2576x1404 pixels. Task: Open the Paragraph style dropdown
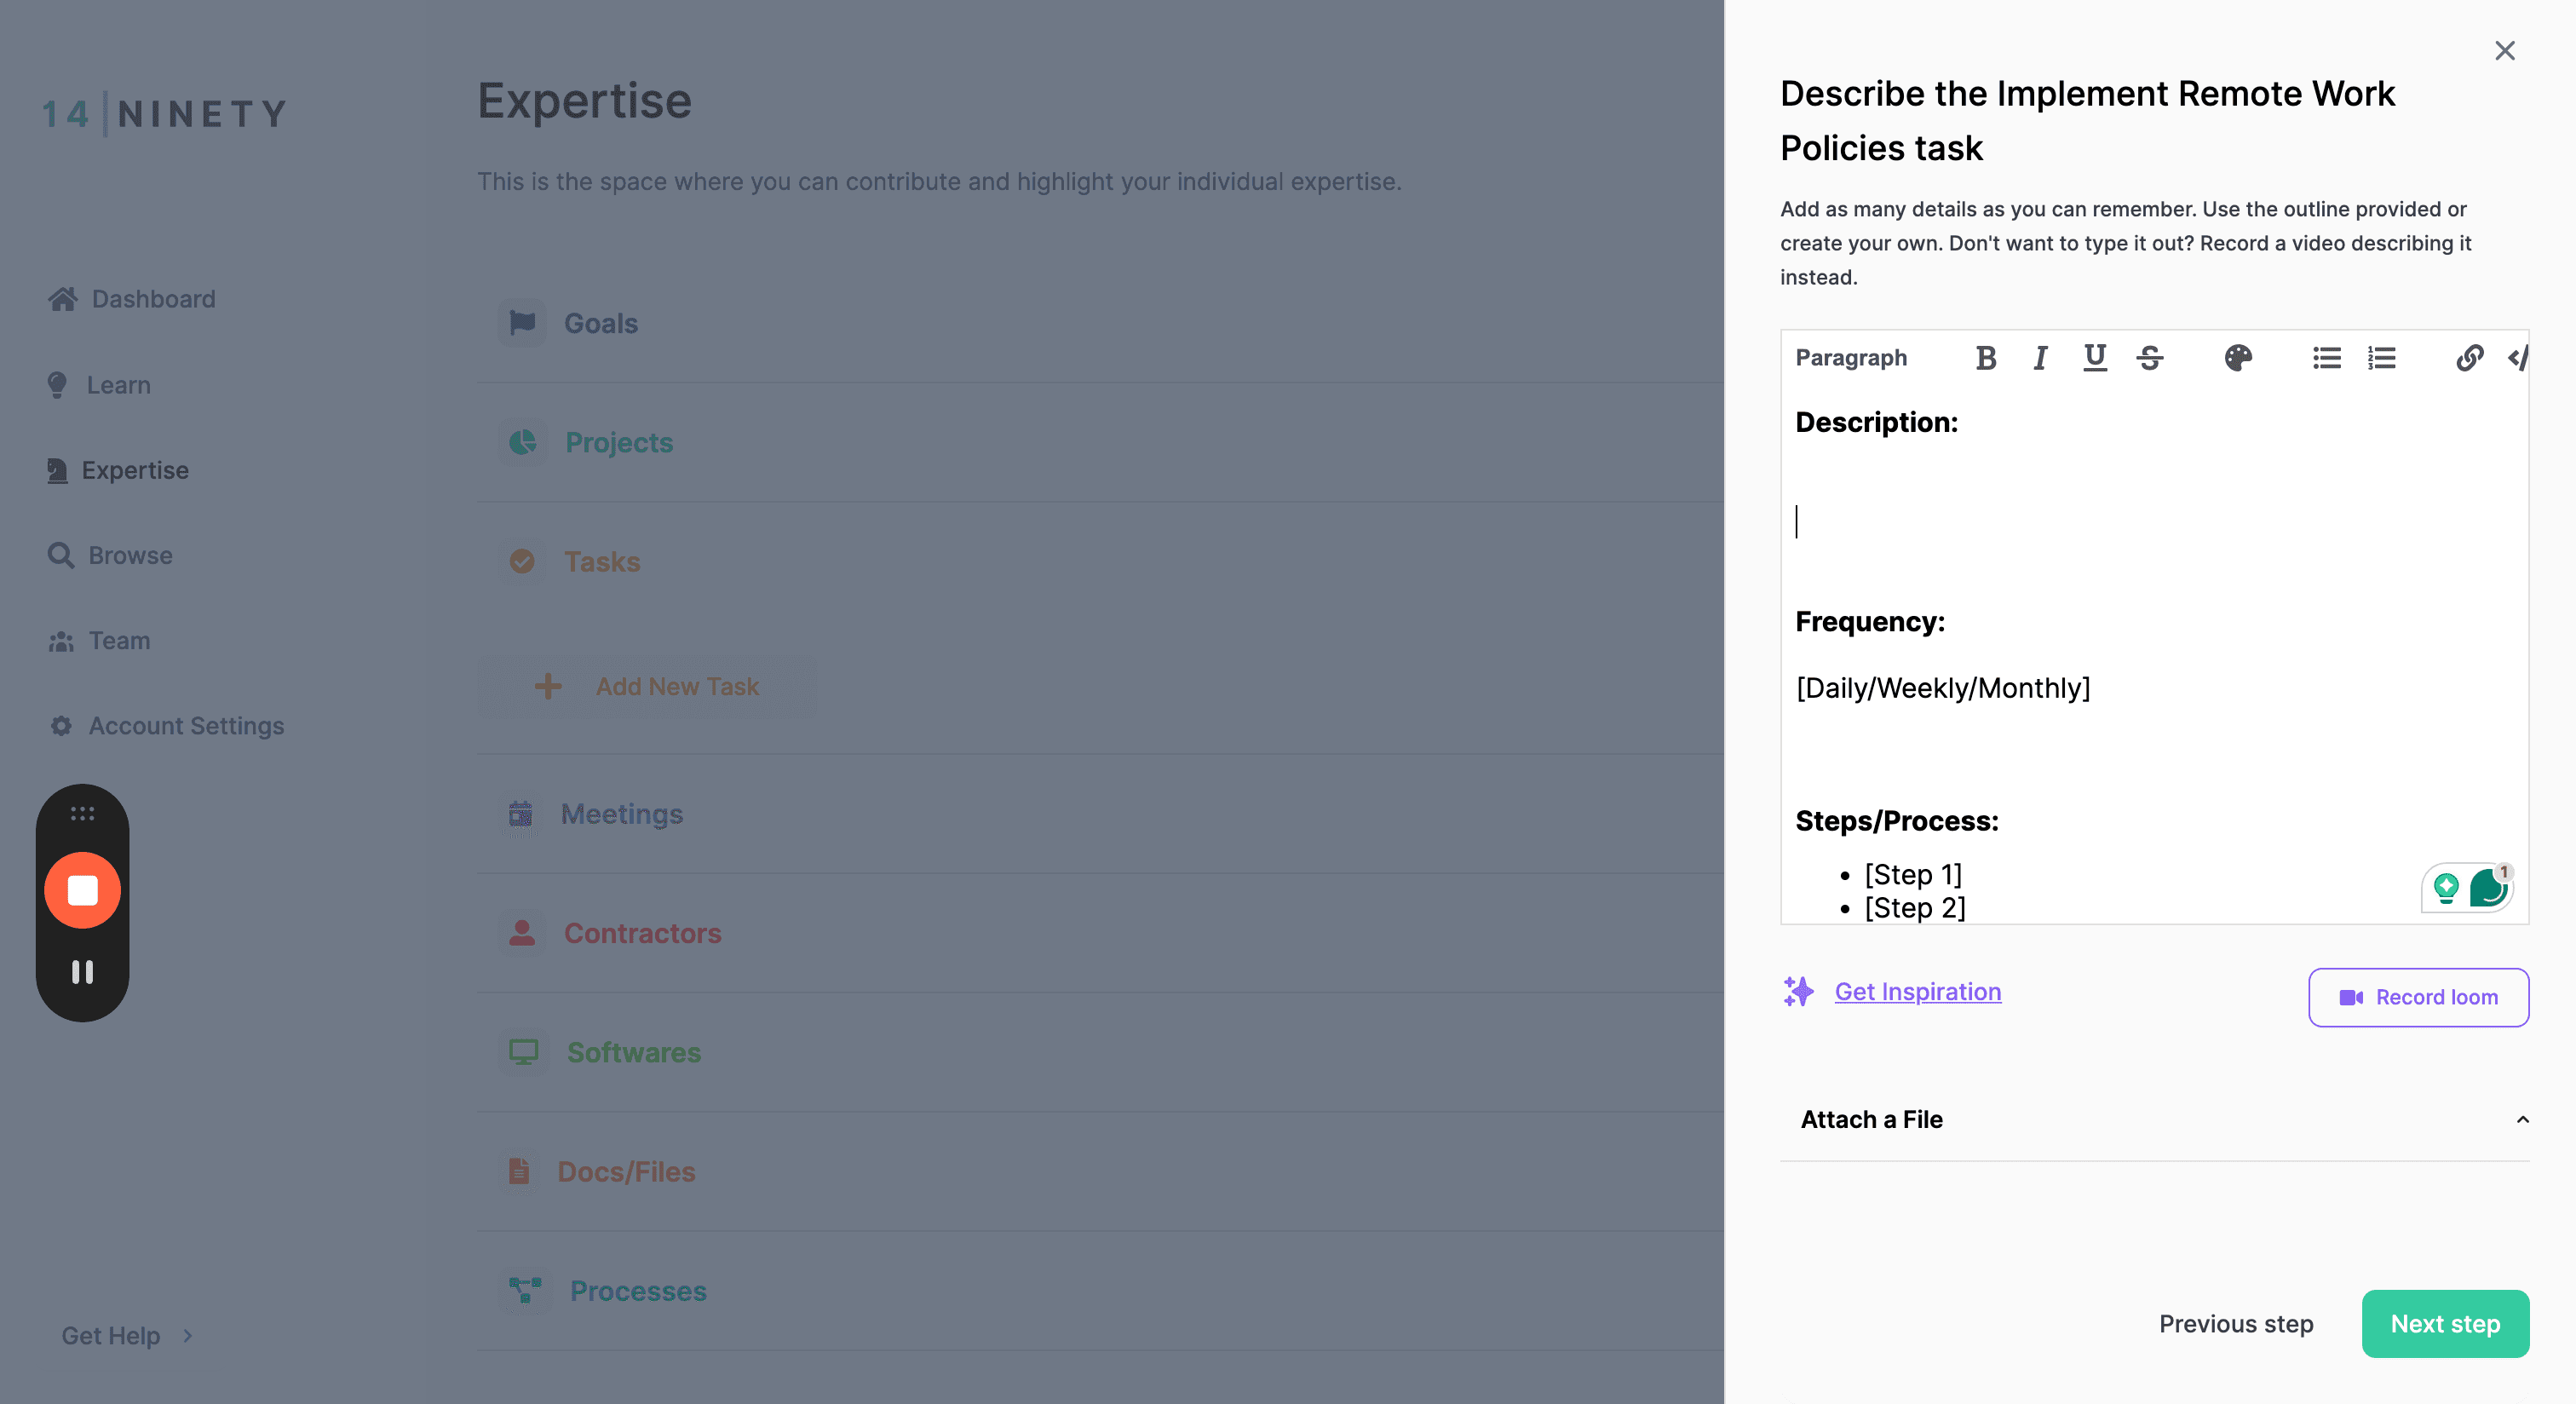pyautogui.click(x=1851, y=358)
